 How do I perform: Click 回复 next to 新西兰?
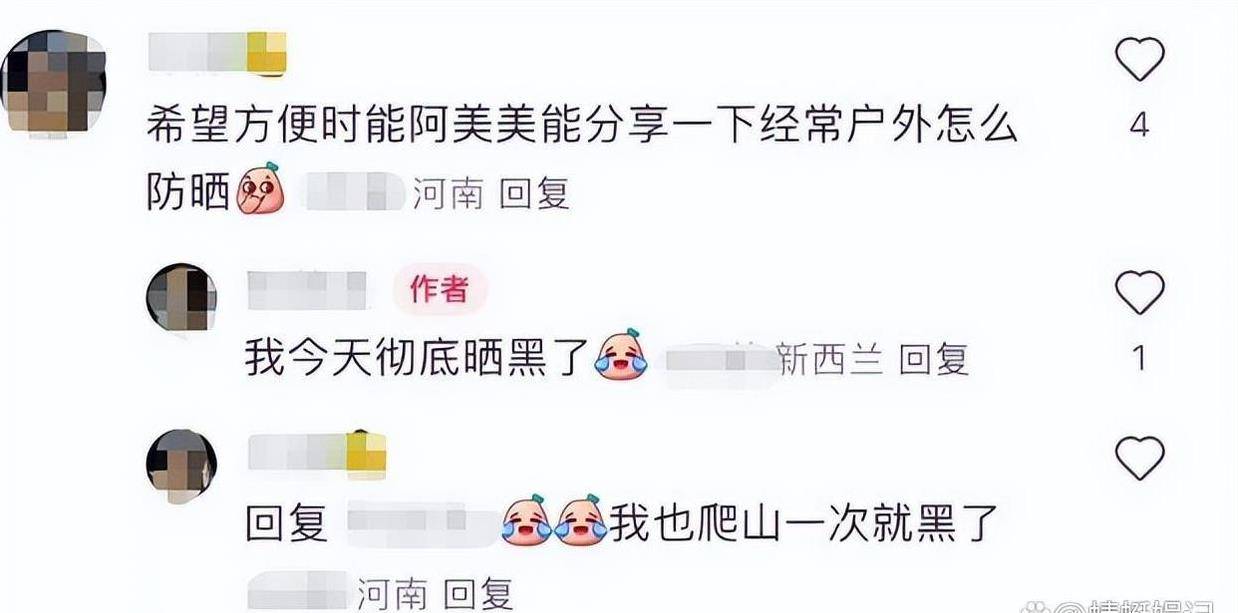[x=933, y=360]
